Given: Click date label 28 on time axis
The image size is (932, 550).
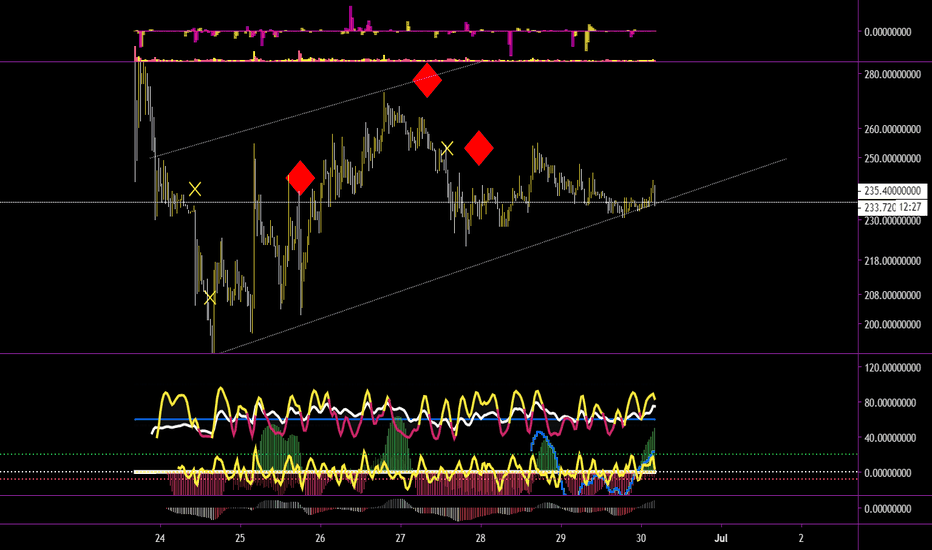Looking at the screenshot, I should (480, 538).
